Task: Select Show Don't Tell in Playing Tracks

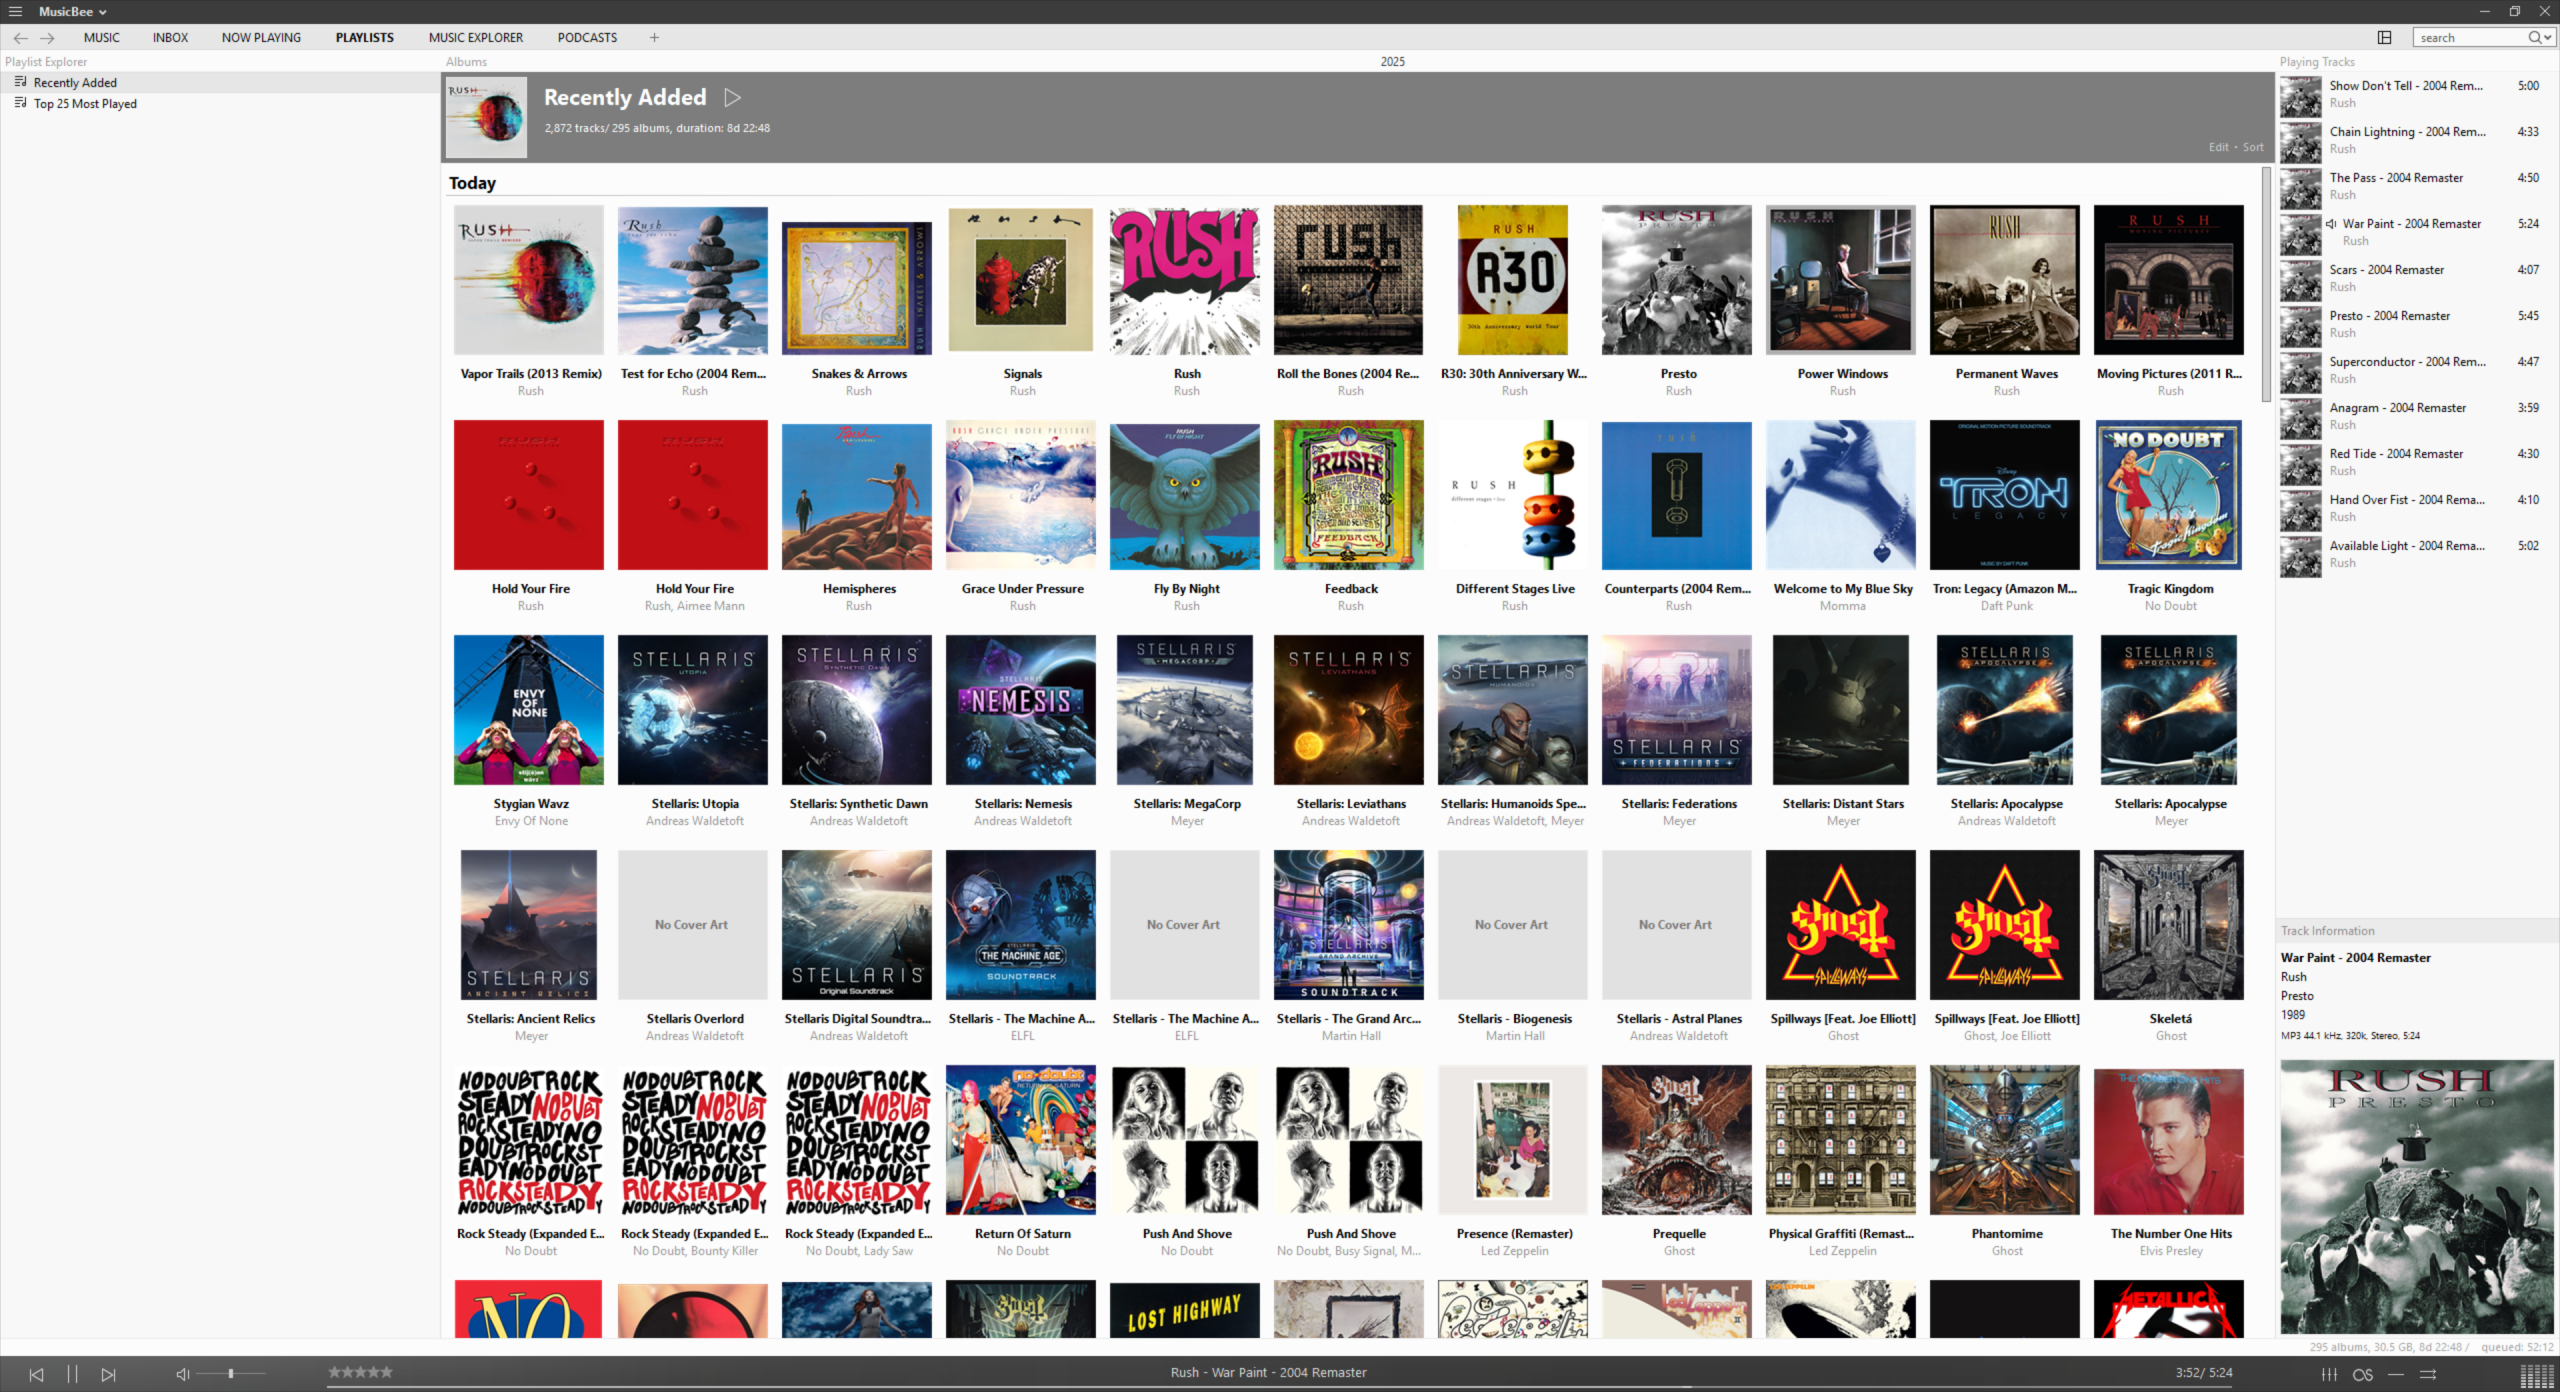Action: coord(2417,95)
